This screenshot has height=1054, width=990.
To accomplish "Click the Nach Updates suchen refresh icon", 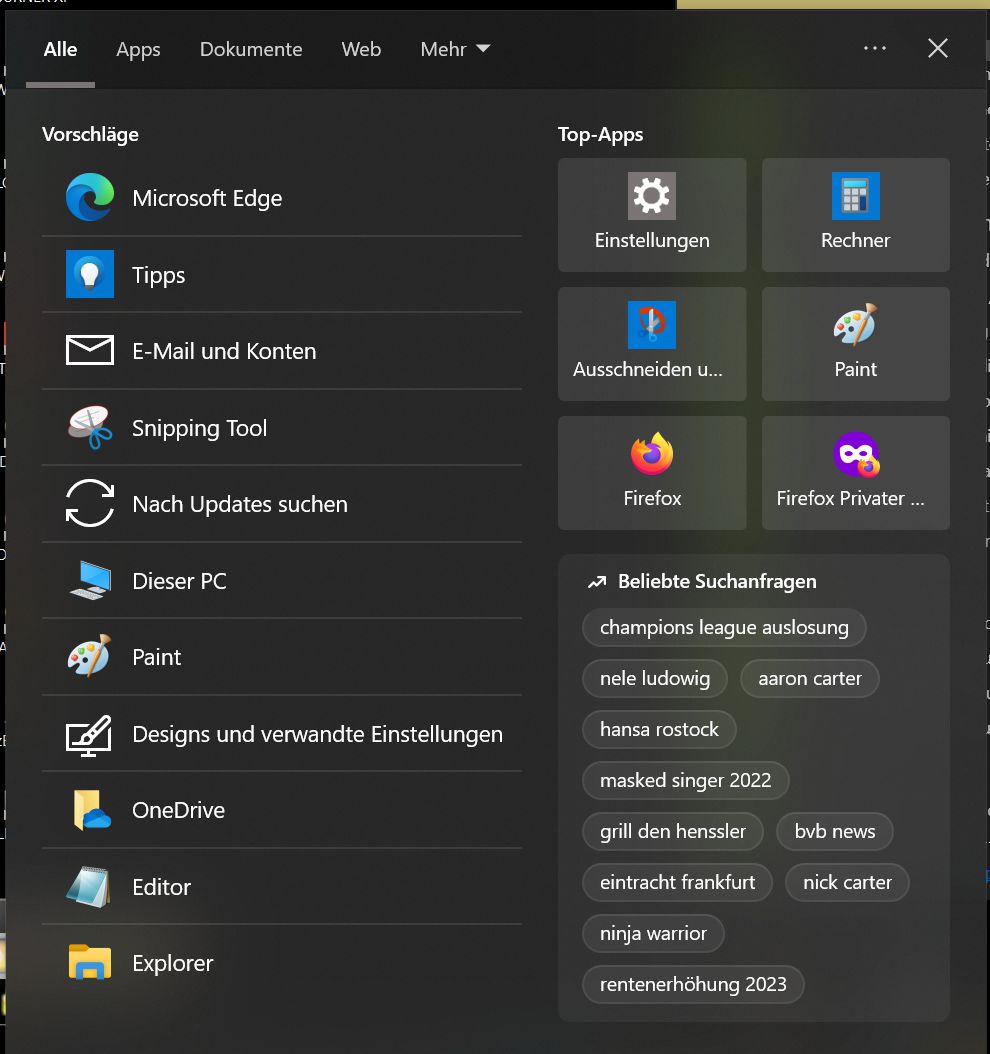I will click(89, 503).
